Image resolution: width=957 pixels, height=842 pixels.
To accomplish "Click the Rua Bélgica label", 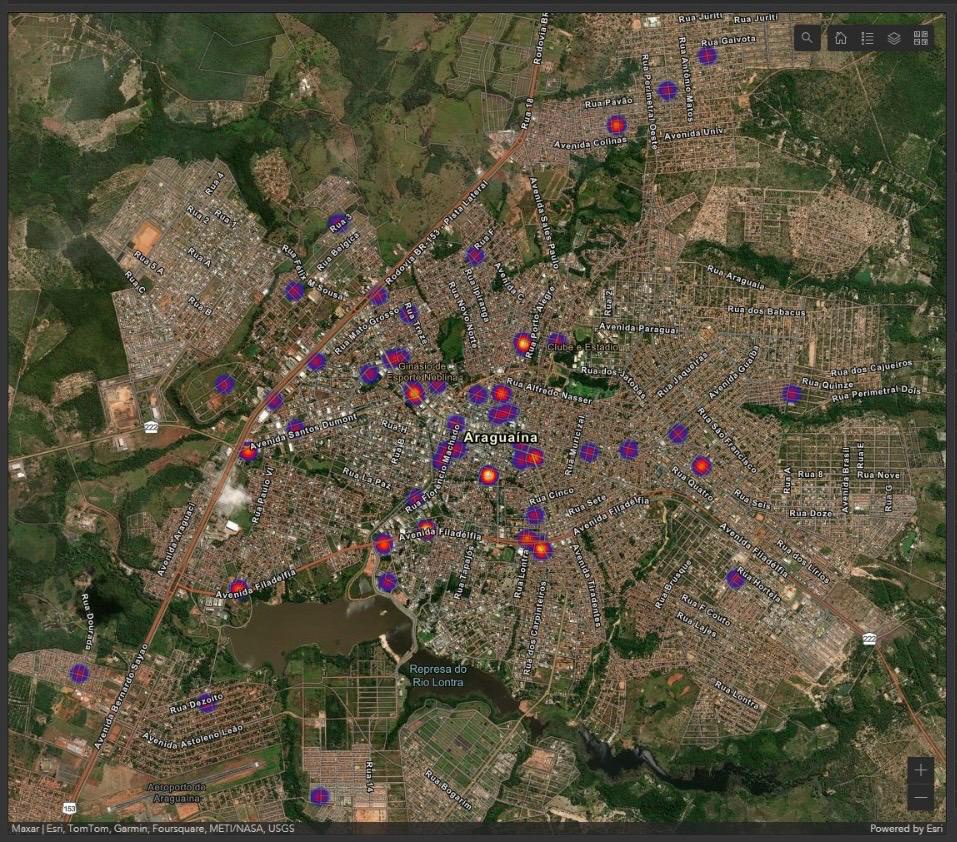I will point(338,251).
